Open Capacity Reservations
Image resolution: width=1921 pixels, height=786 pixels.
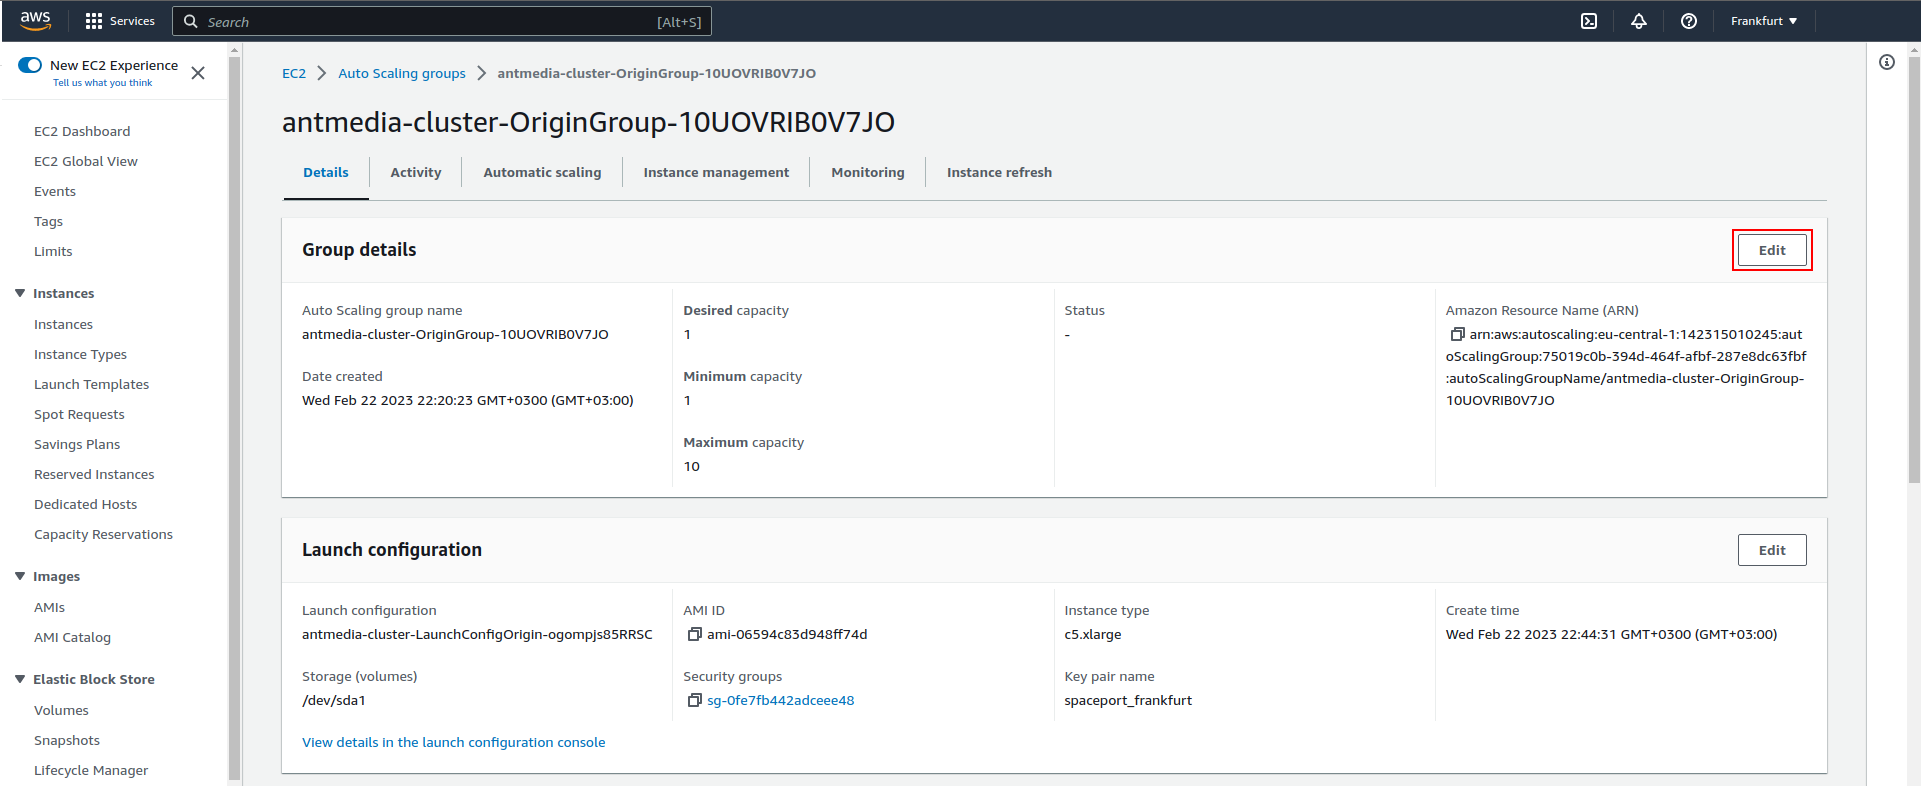click(103, 534)
